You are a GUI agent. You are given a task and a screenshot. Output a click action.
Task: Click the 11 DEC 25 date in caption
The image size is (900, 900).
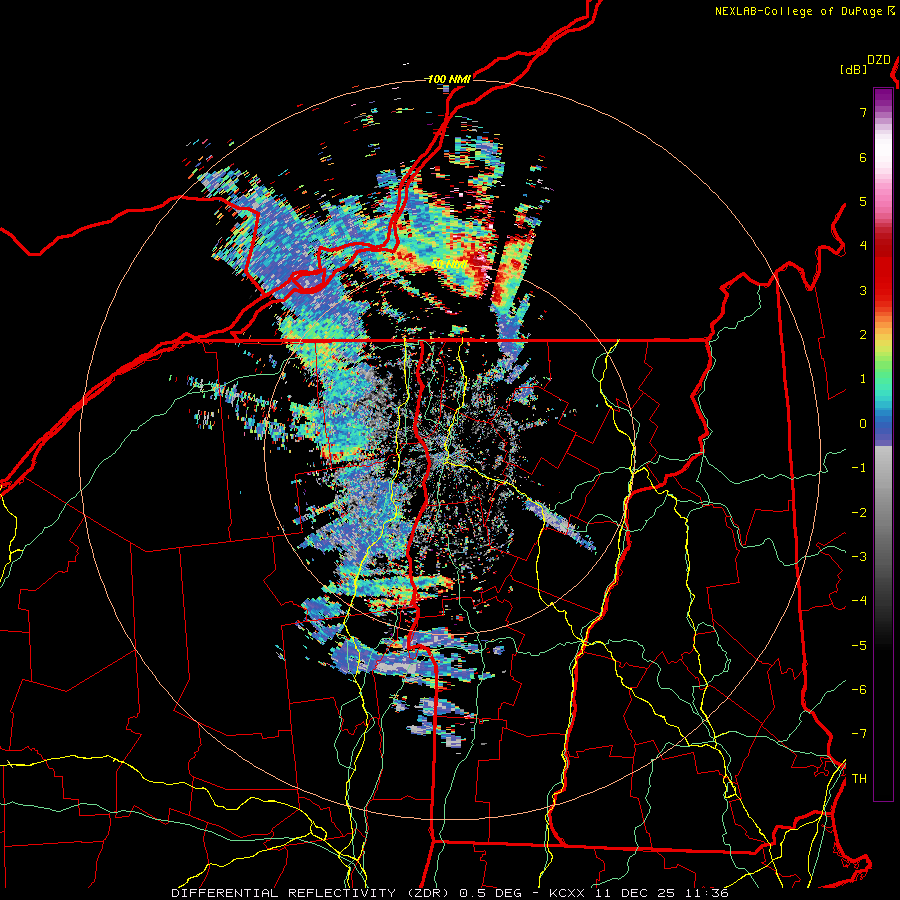(x=635, y=893)
